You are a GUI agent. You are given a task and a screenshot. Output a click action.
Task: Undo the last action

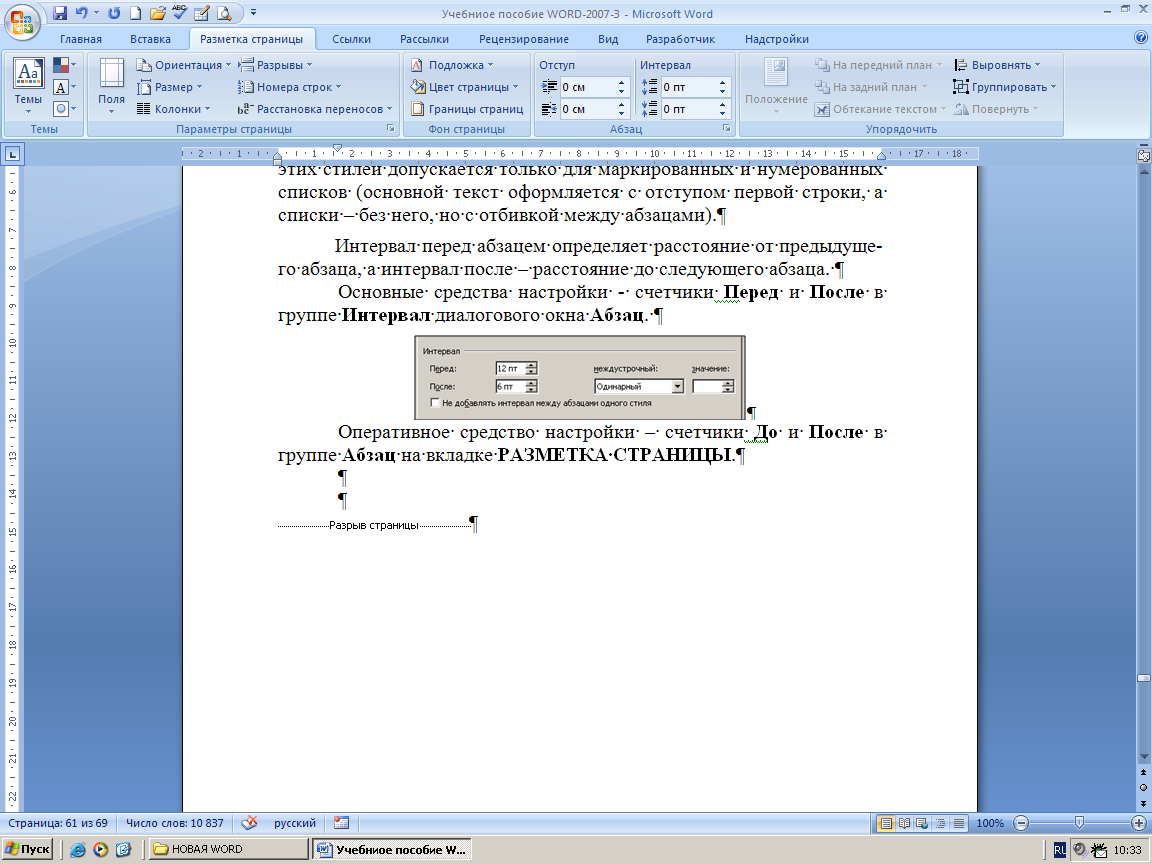coord(81,12)
